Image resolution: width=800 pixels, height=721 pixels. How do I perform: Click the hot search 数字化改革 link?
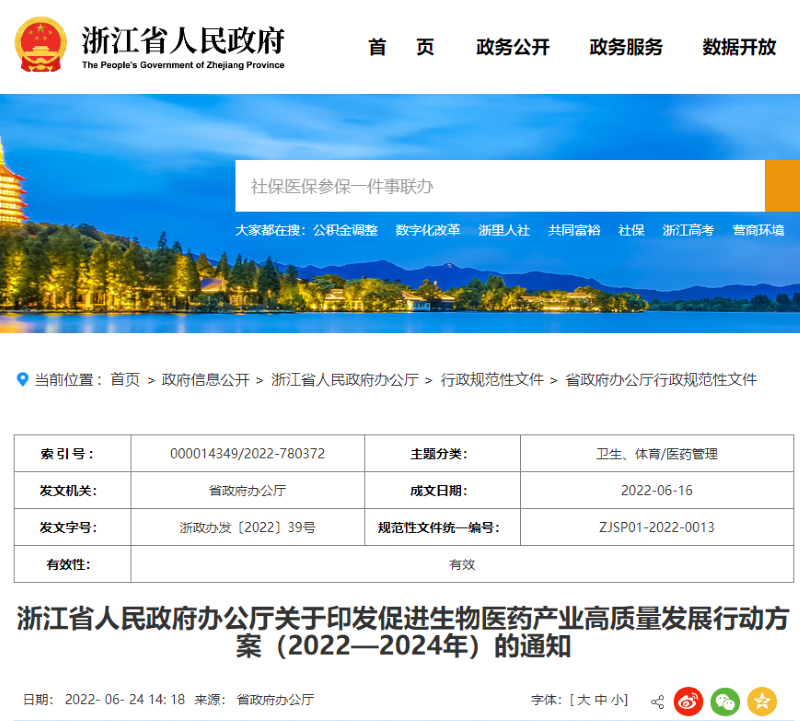tap(428, 227)
